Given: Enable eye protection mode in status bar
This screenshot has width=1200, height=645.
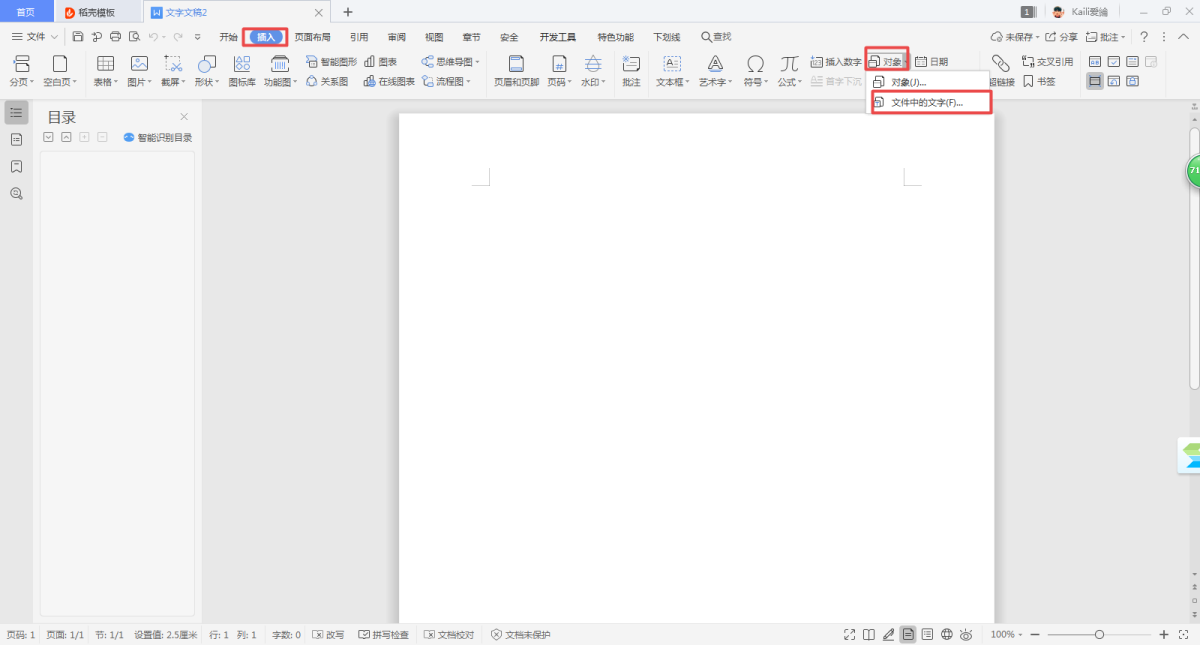Looking at the screenshot, I should pos(966,635).
